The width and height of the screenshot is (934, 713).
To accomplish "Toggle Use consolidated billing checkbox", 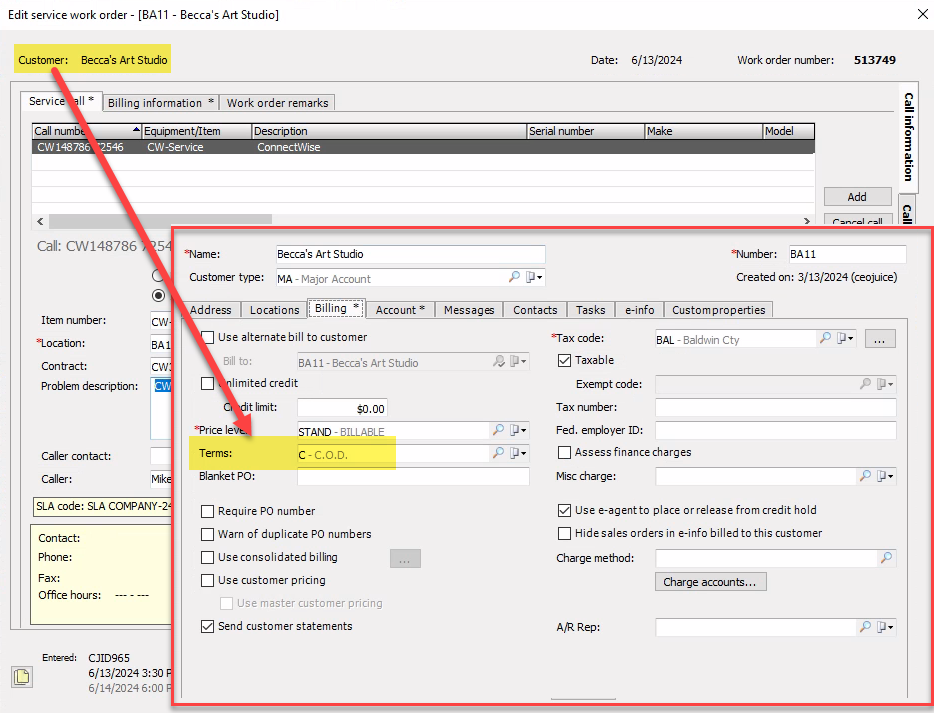I will point(207,558).
